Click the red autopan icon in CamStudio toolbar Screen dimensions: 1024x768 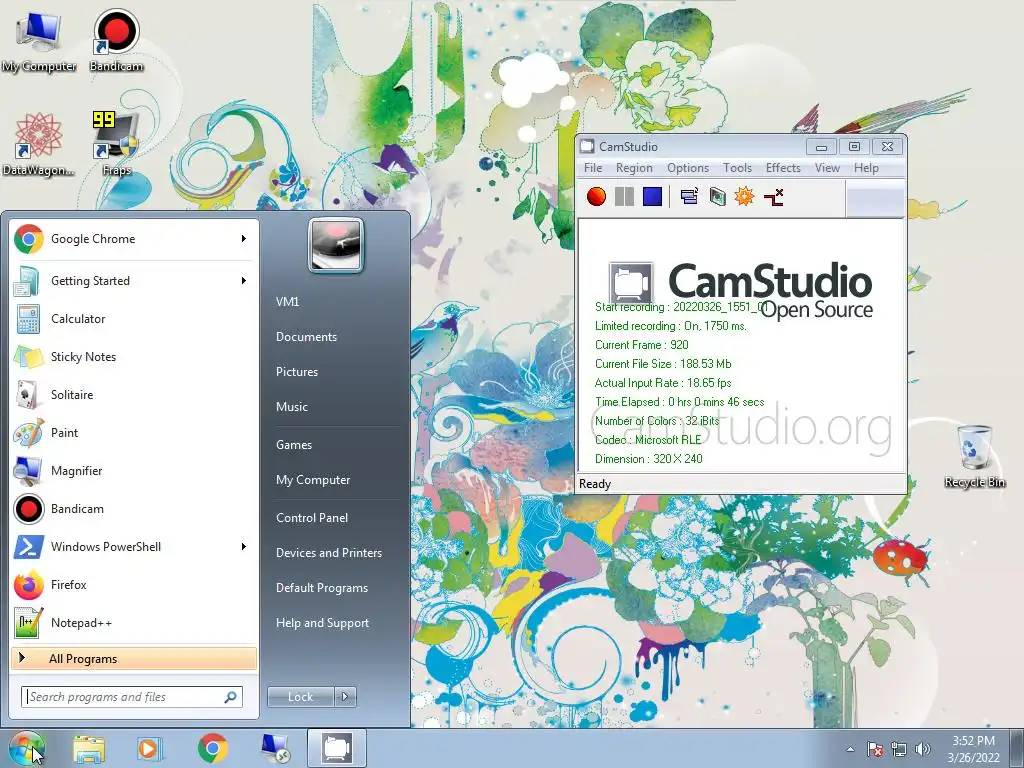pos(773,197)
